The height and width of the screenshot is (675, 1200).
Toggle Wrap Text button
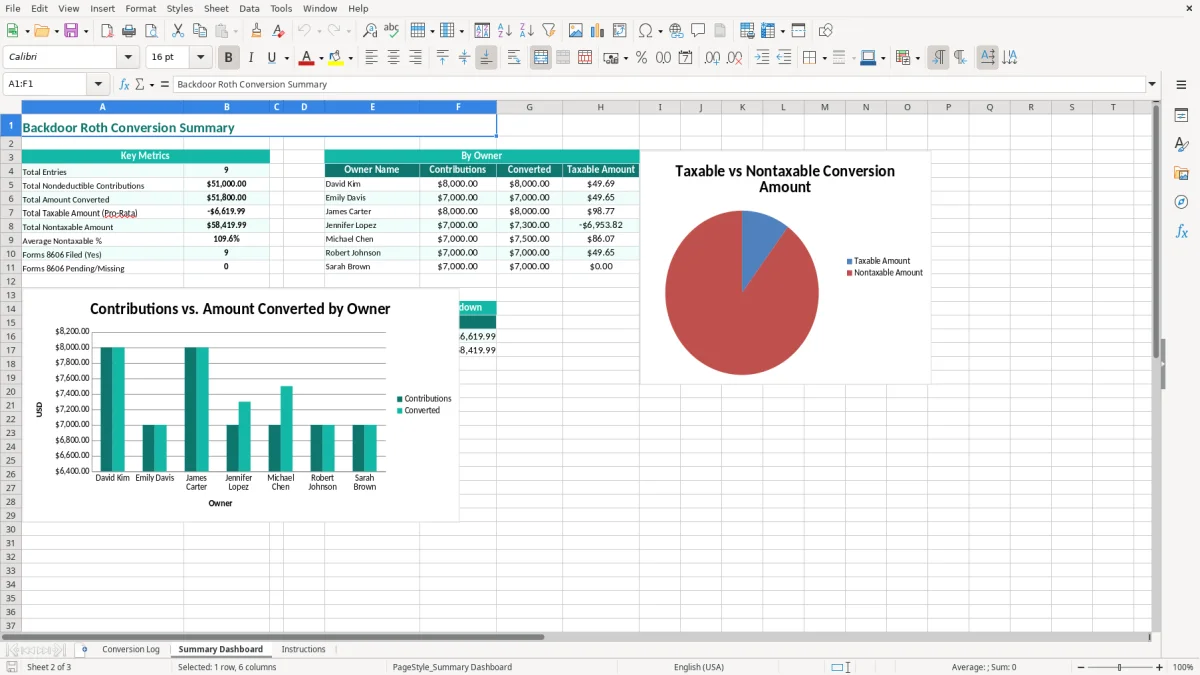pos(514,58)
